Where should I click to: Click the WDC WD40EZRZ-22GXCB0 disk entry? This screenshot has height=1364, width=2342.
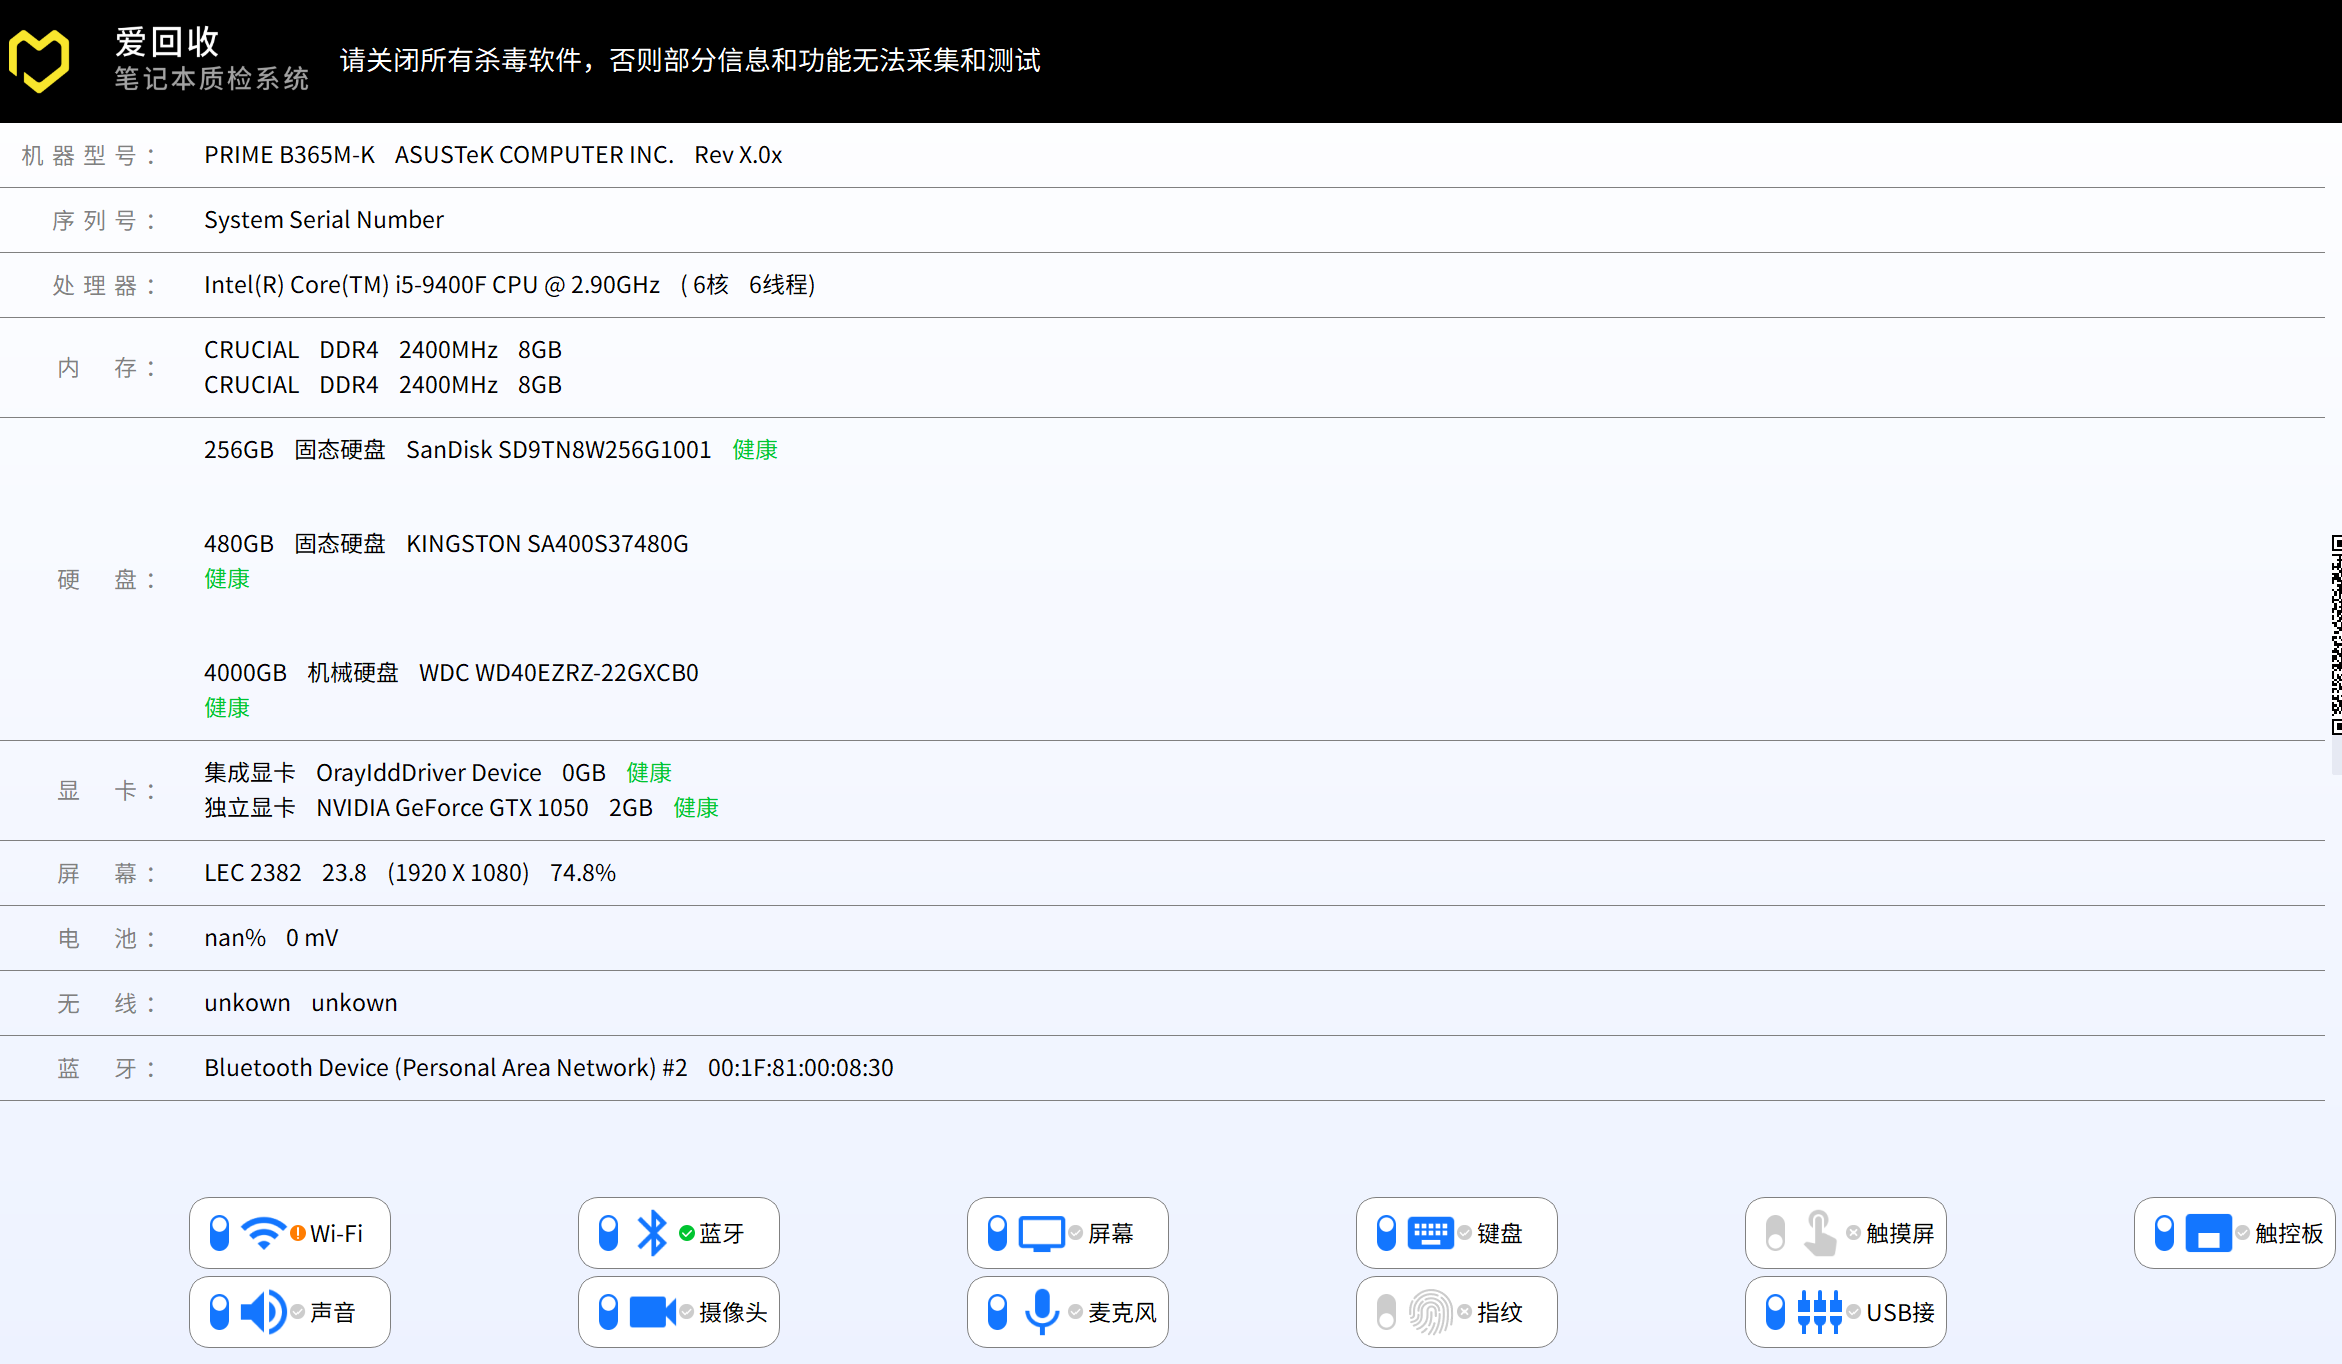point(558,673)
